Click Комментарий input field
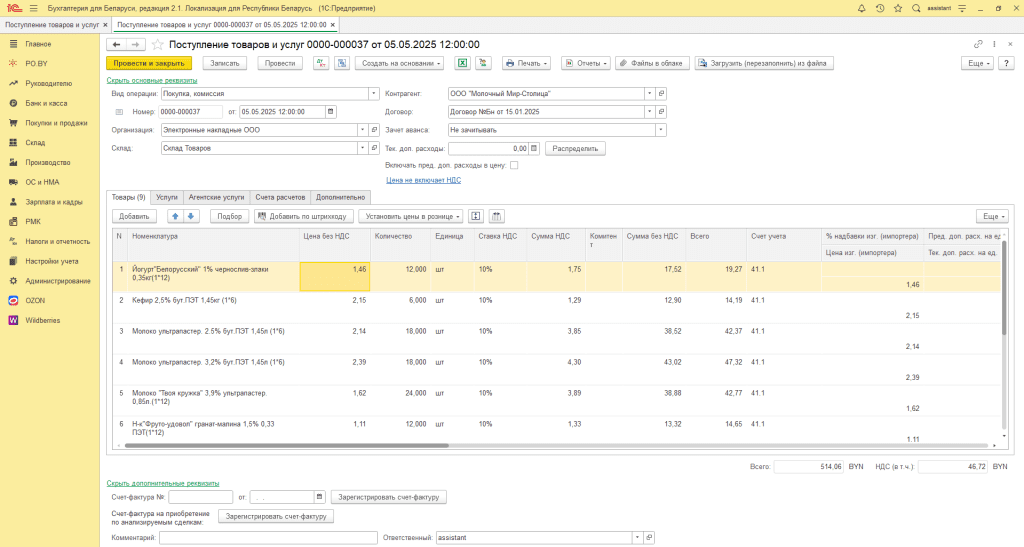 268,537
